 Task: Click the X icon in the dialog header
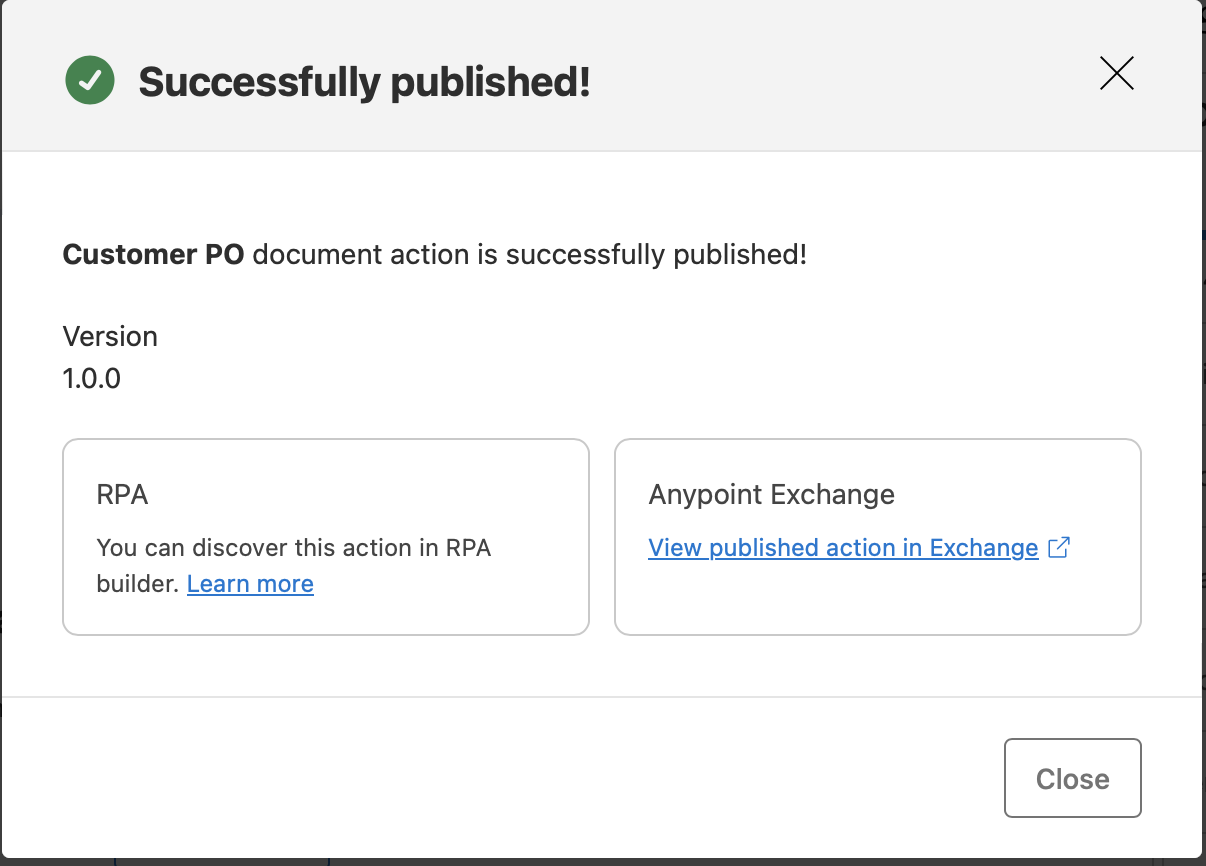tap(1116, 73)
